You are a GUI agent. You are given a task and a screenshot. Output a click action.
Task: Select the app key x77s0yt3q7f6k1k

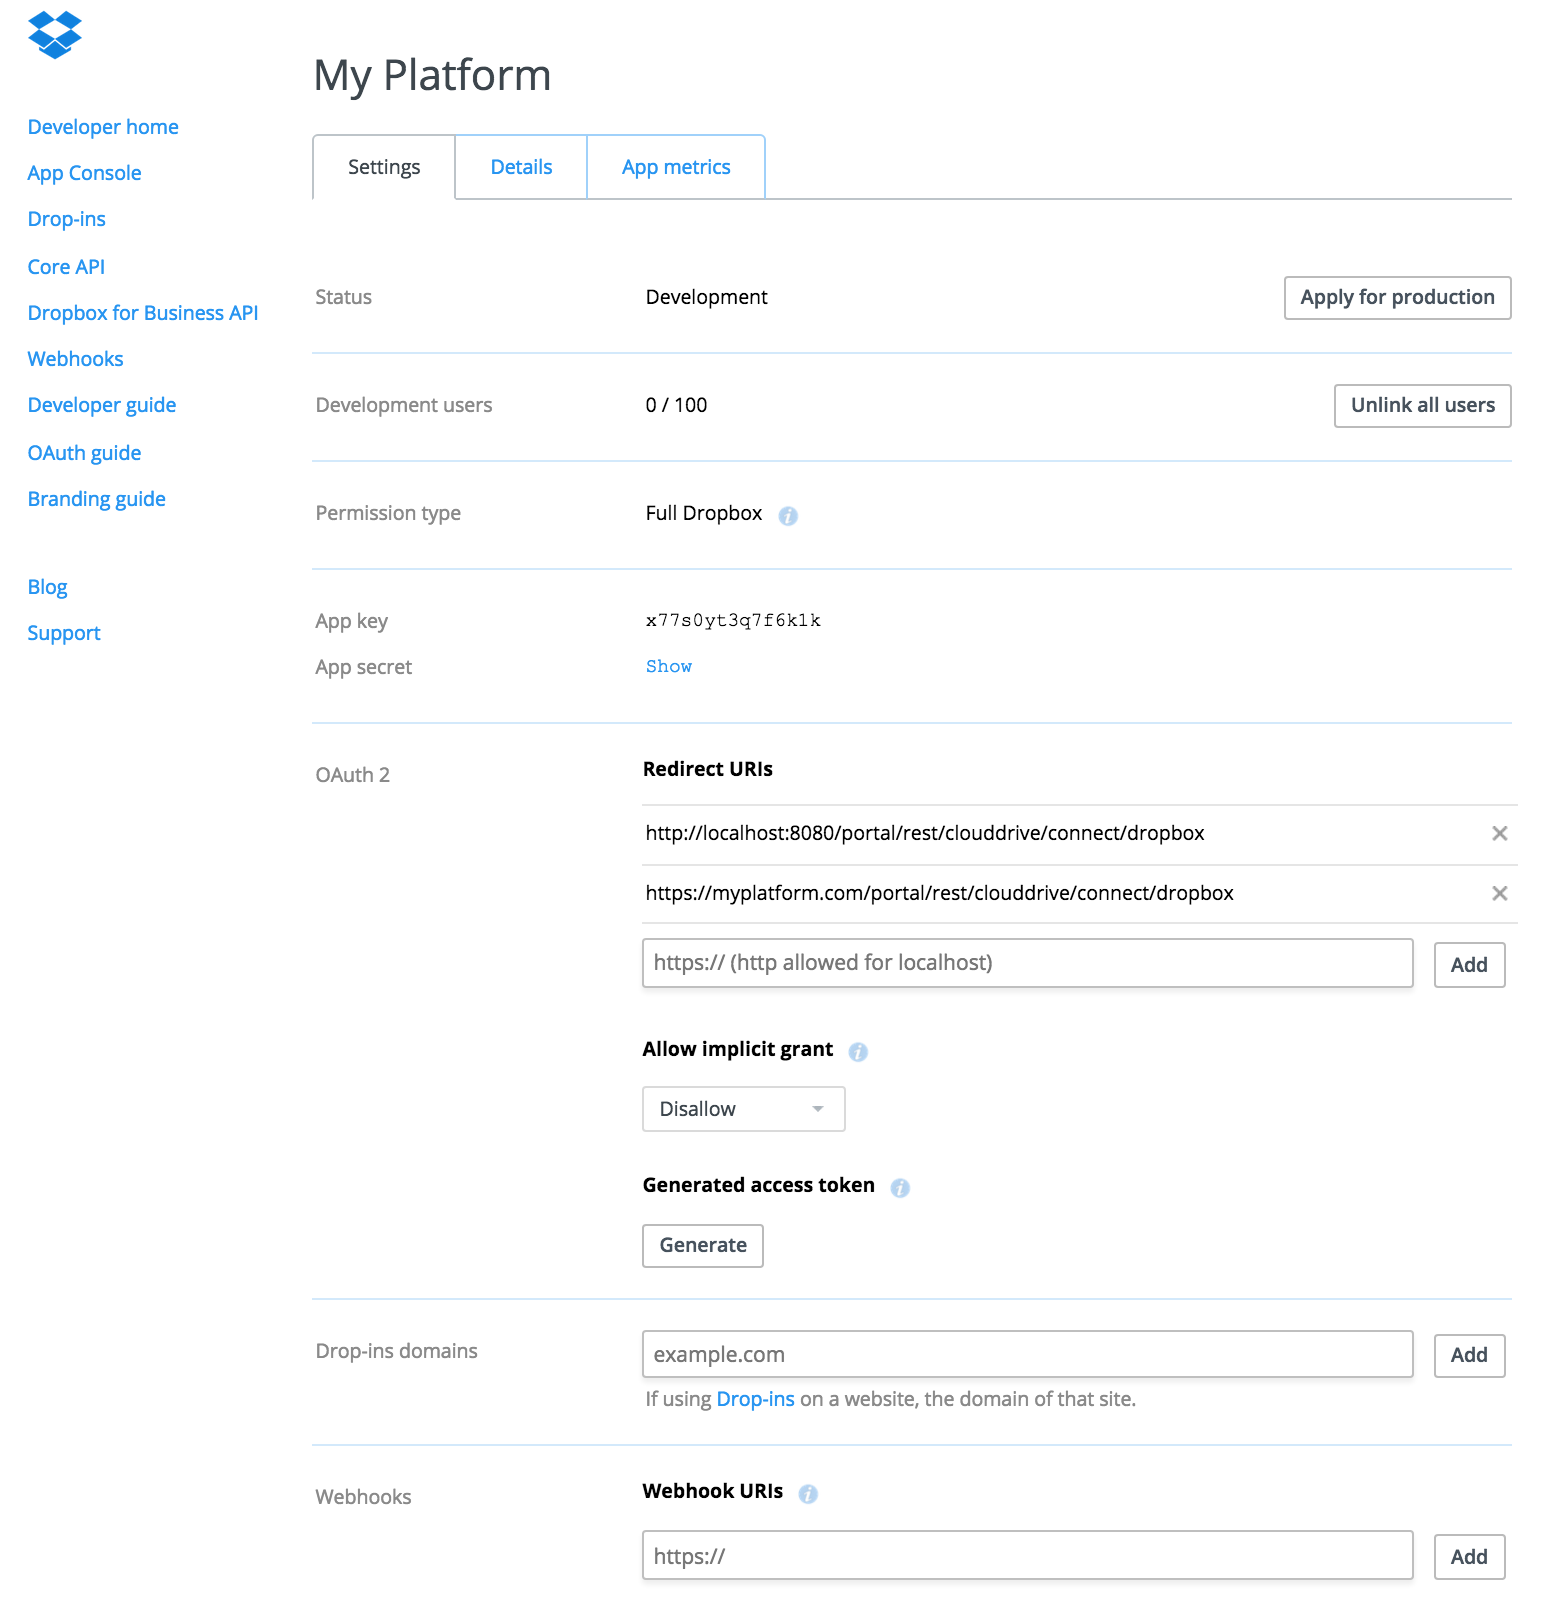point(733,620)
